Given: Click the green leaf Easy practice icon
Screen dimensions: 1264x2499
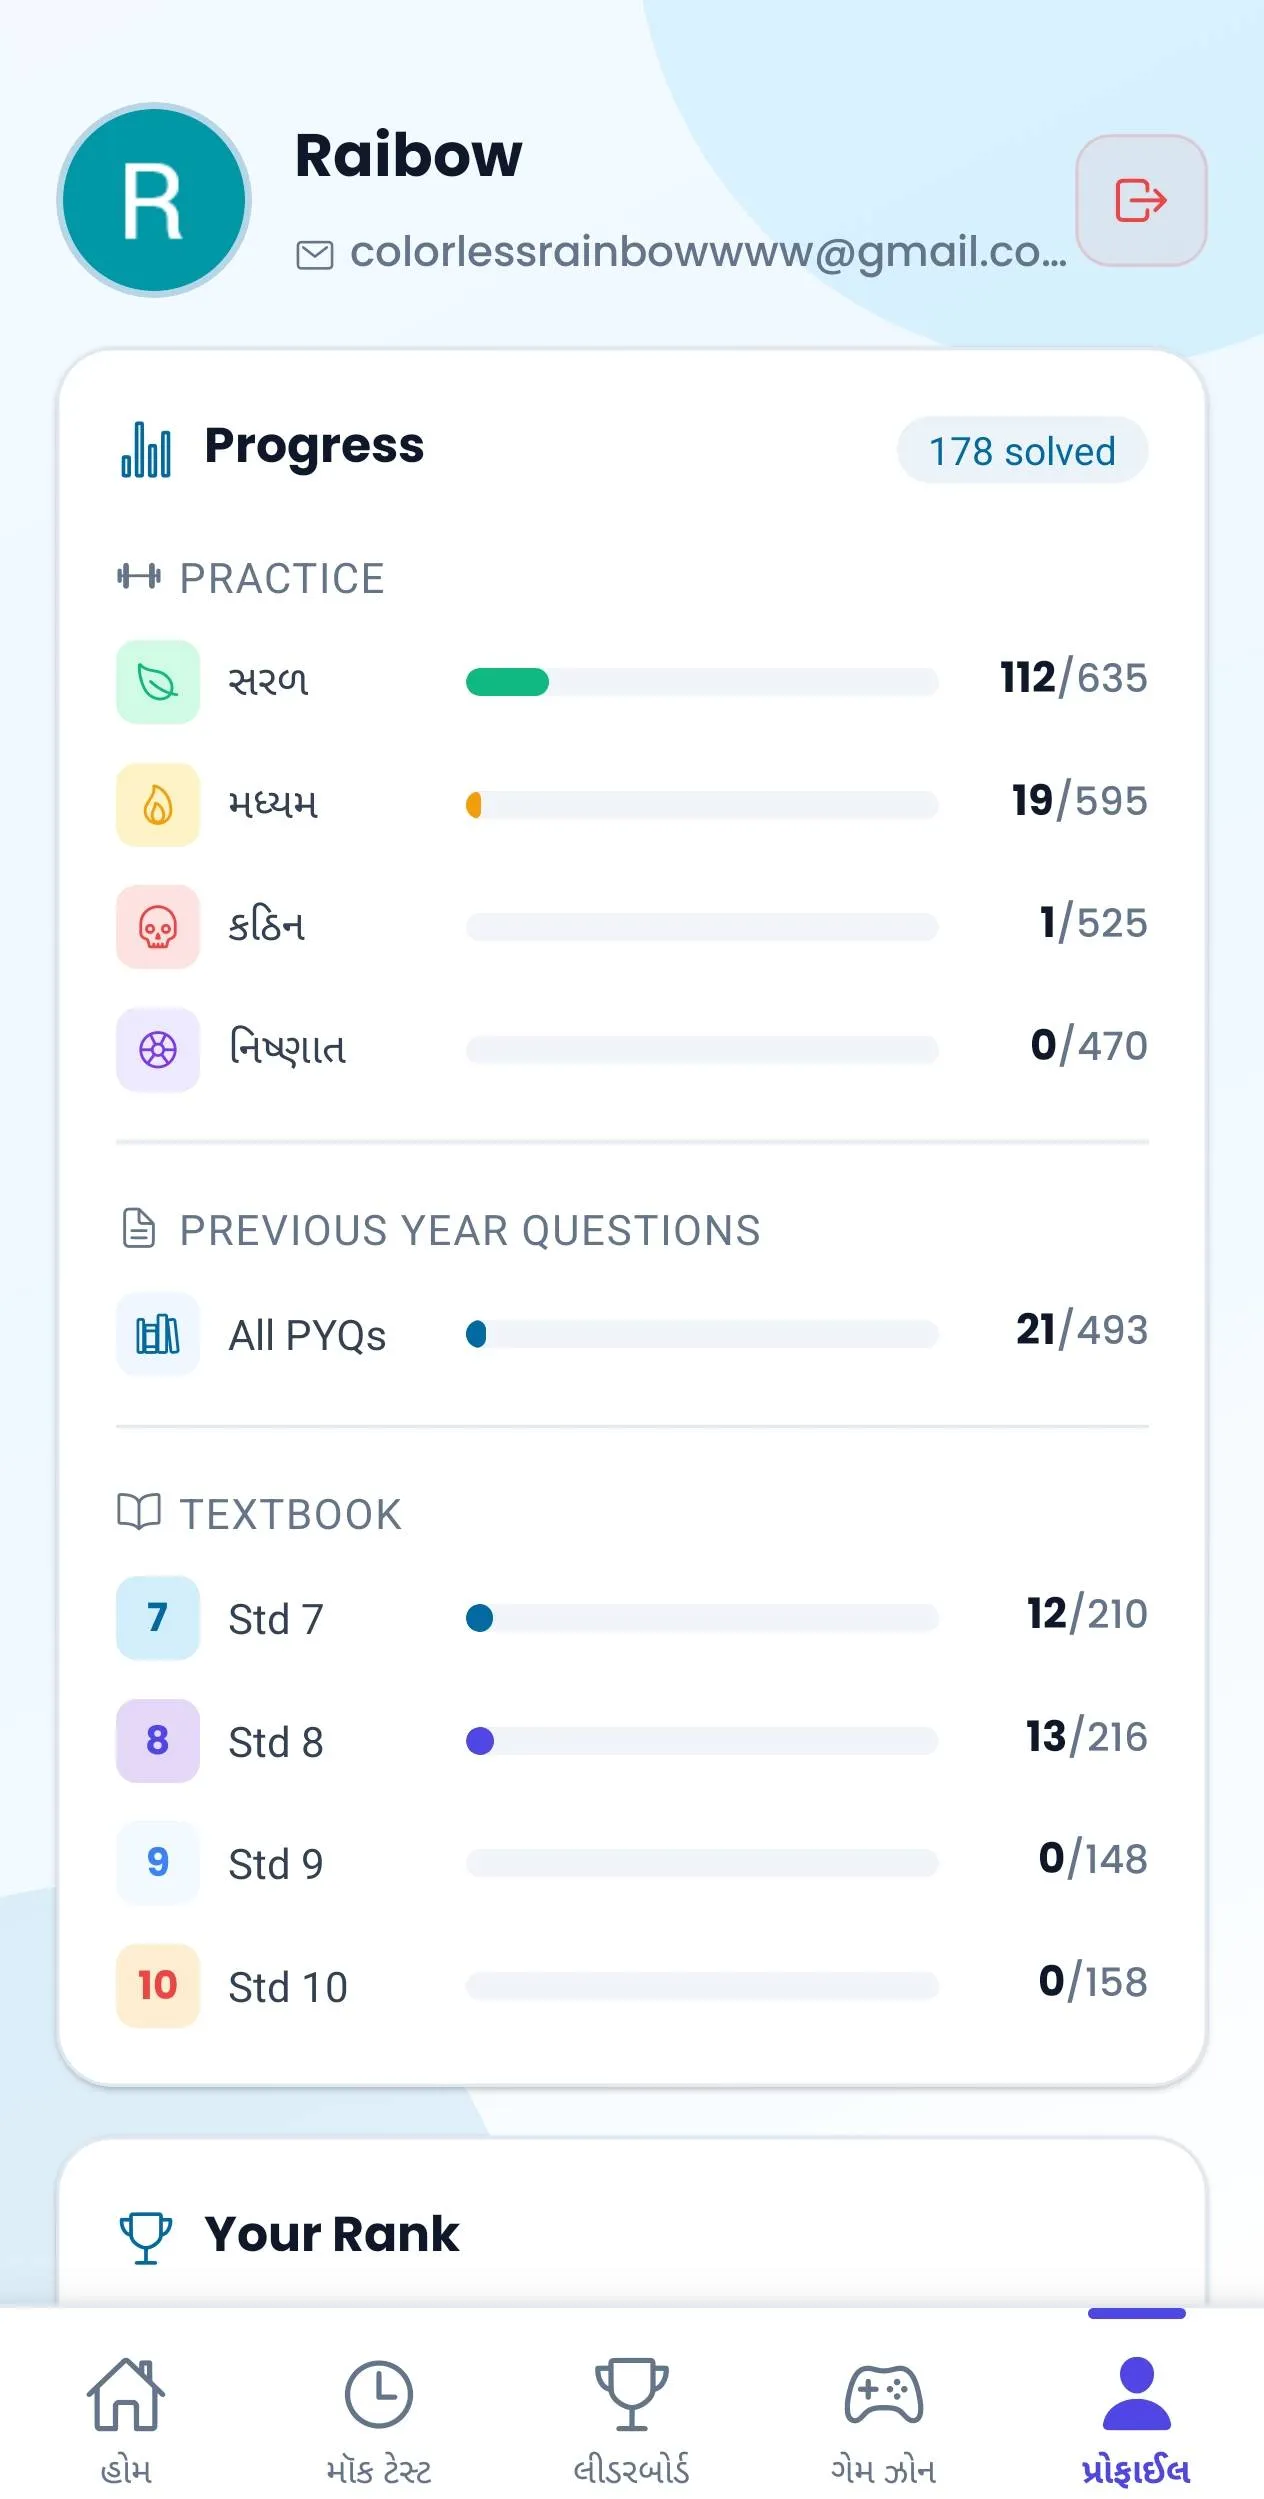Looking at the screenshot, I should 158,682.
